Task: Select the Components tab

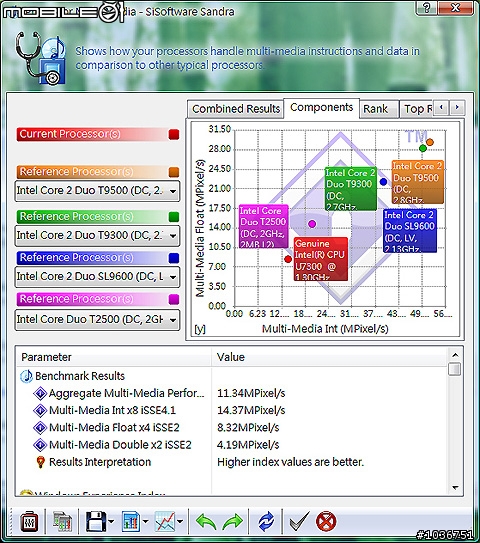Action: (x=321, y=108)
